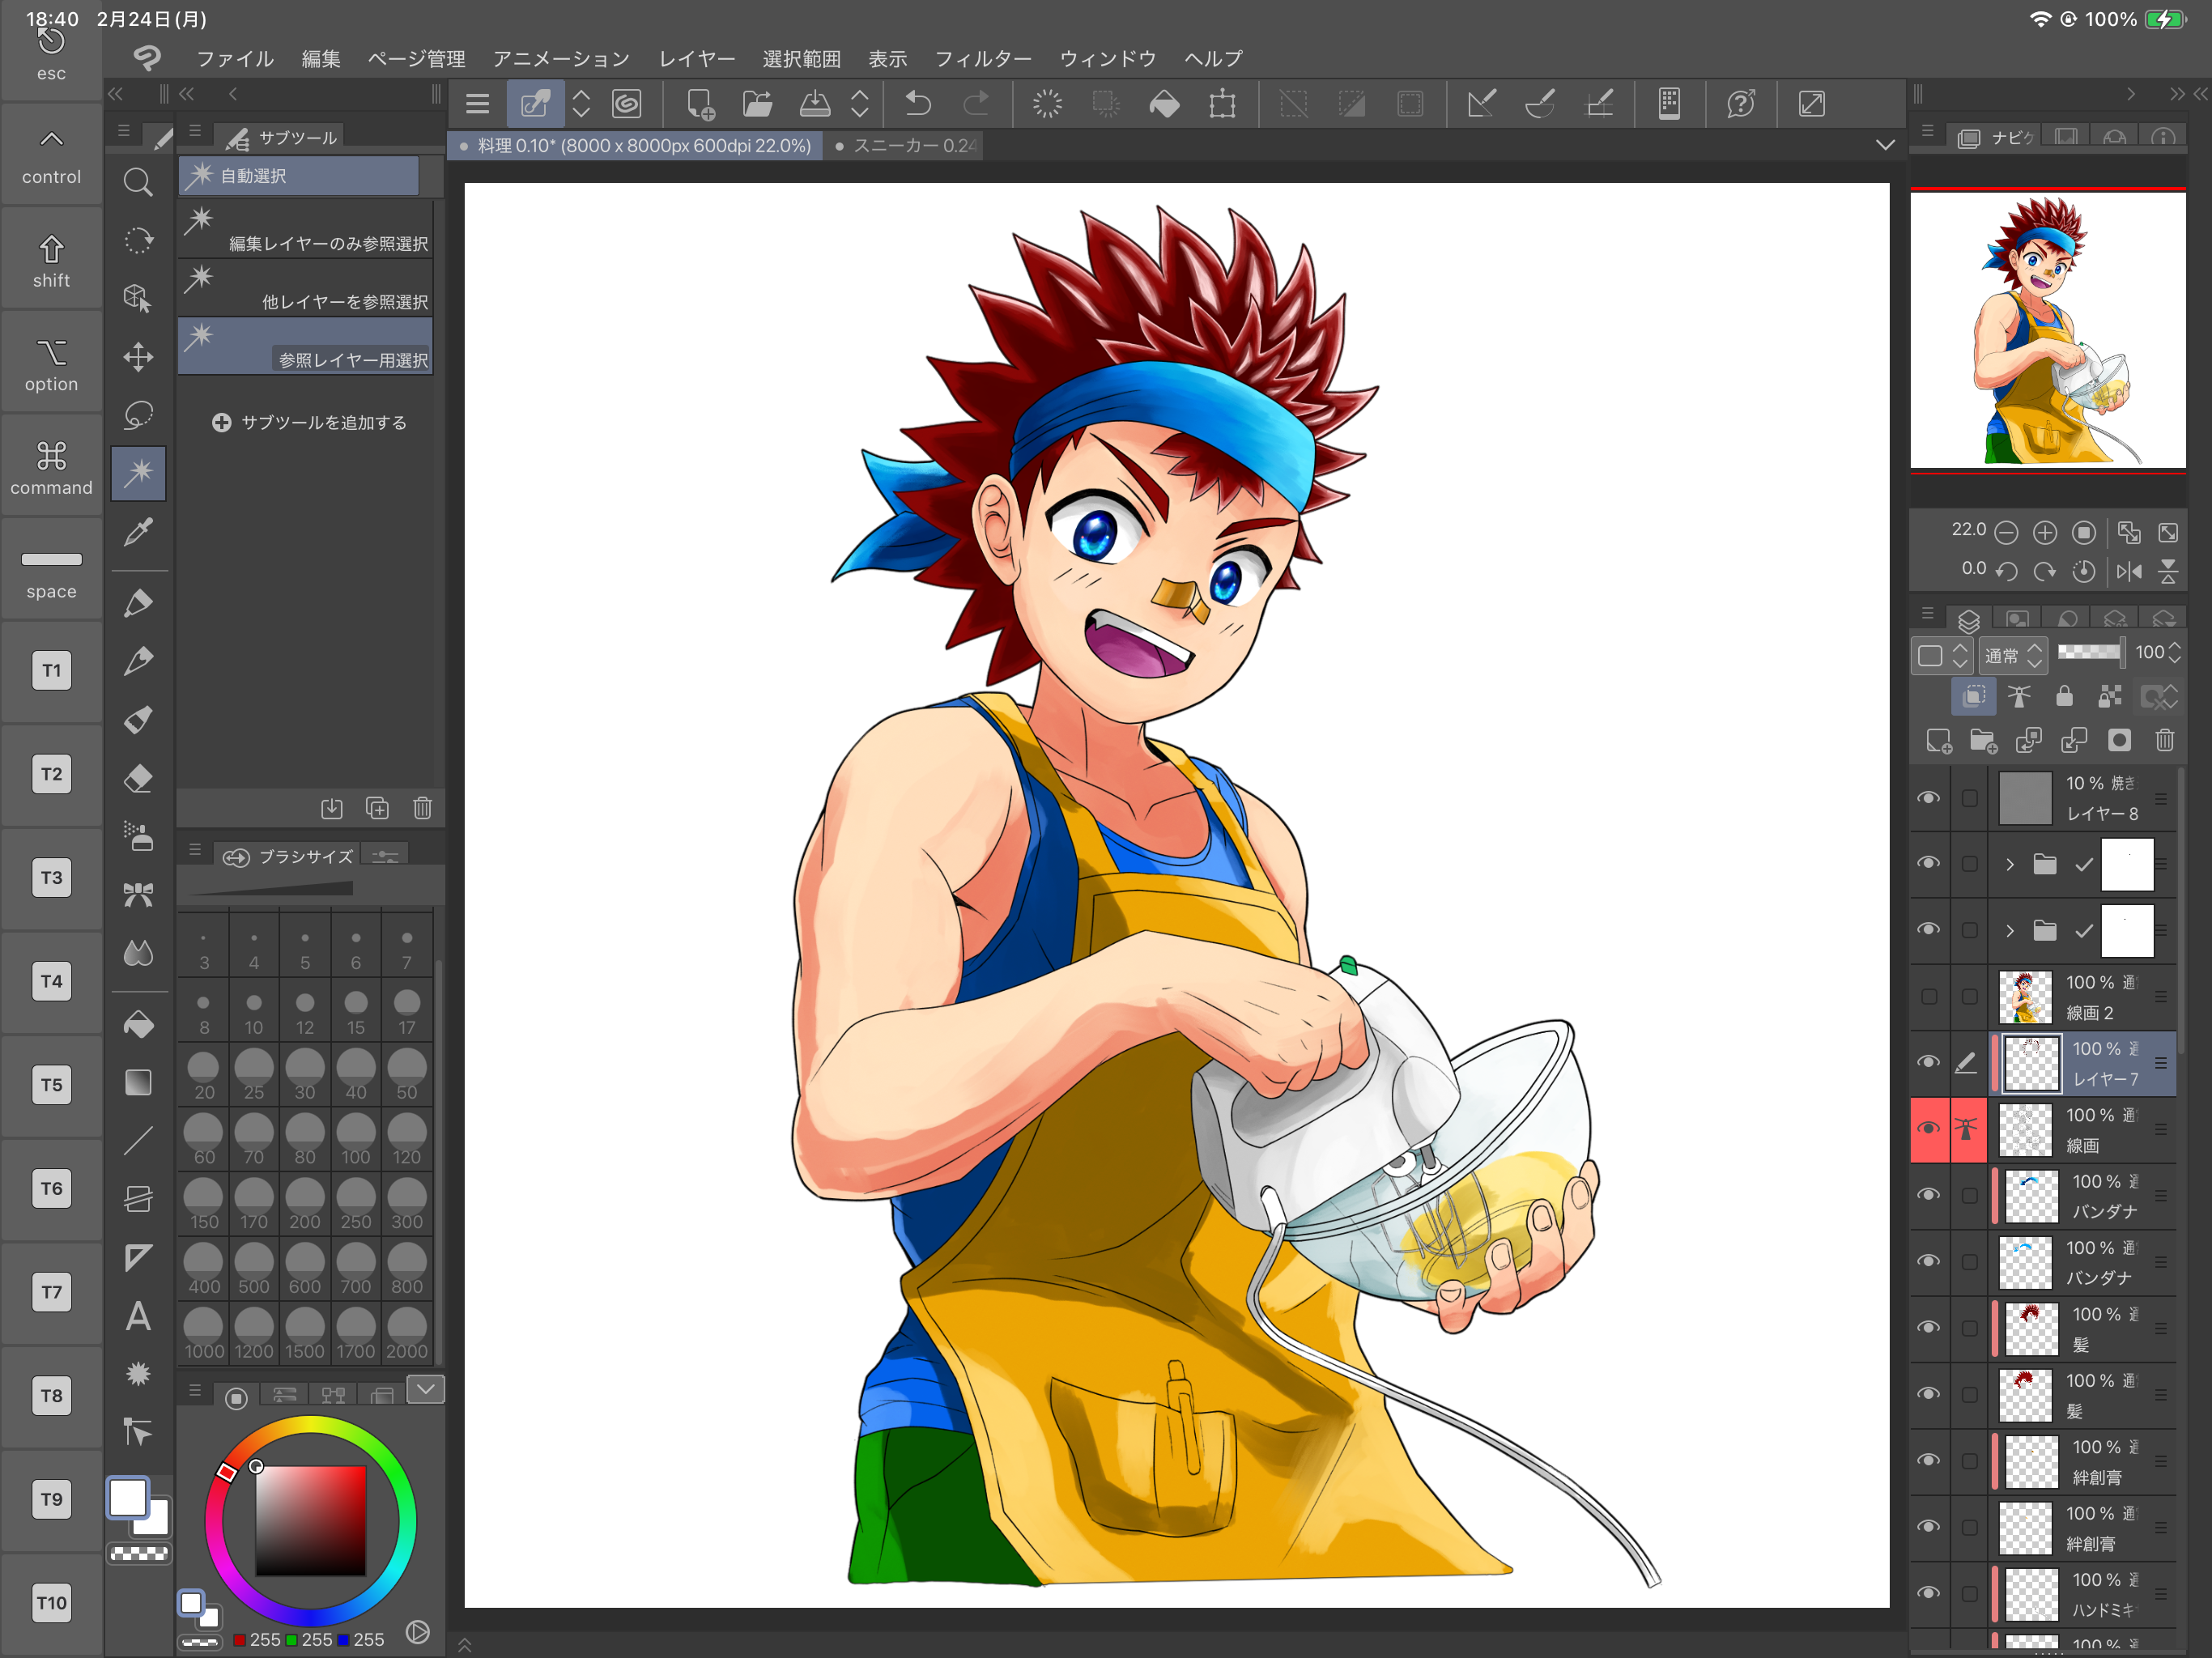Expand the first layer folder
This screenshot has width=2212, height=1658.
[2010, 864]
